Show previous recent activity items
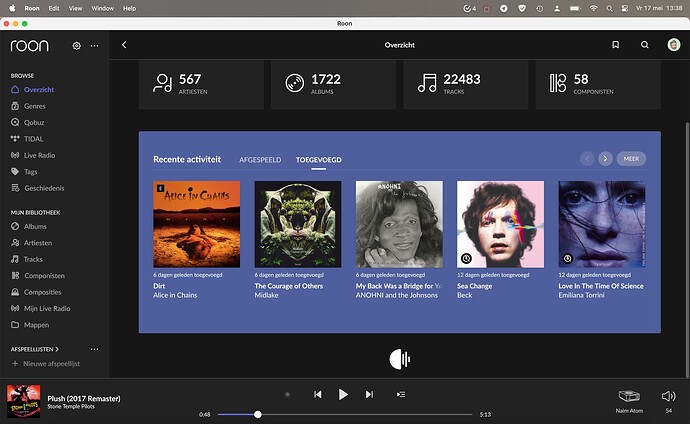 587,159
